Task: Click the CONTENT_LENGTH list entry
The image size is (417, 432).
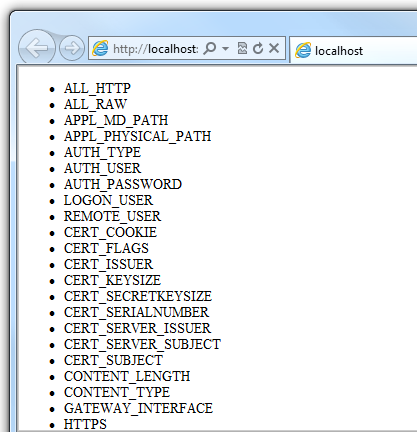Action: click(x=127, y=376)
